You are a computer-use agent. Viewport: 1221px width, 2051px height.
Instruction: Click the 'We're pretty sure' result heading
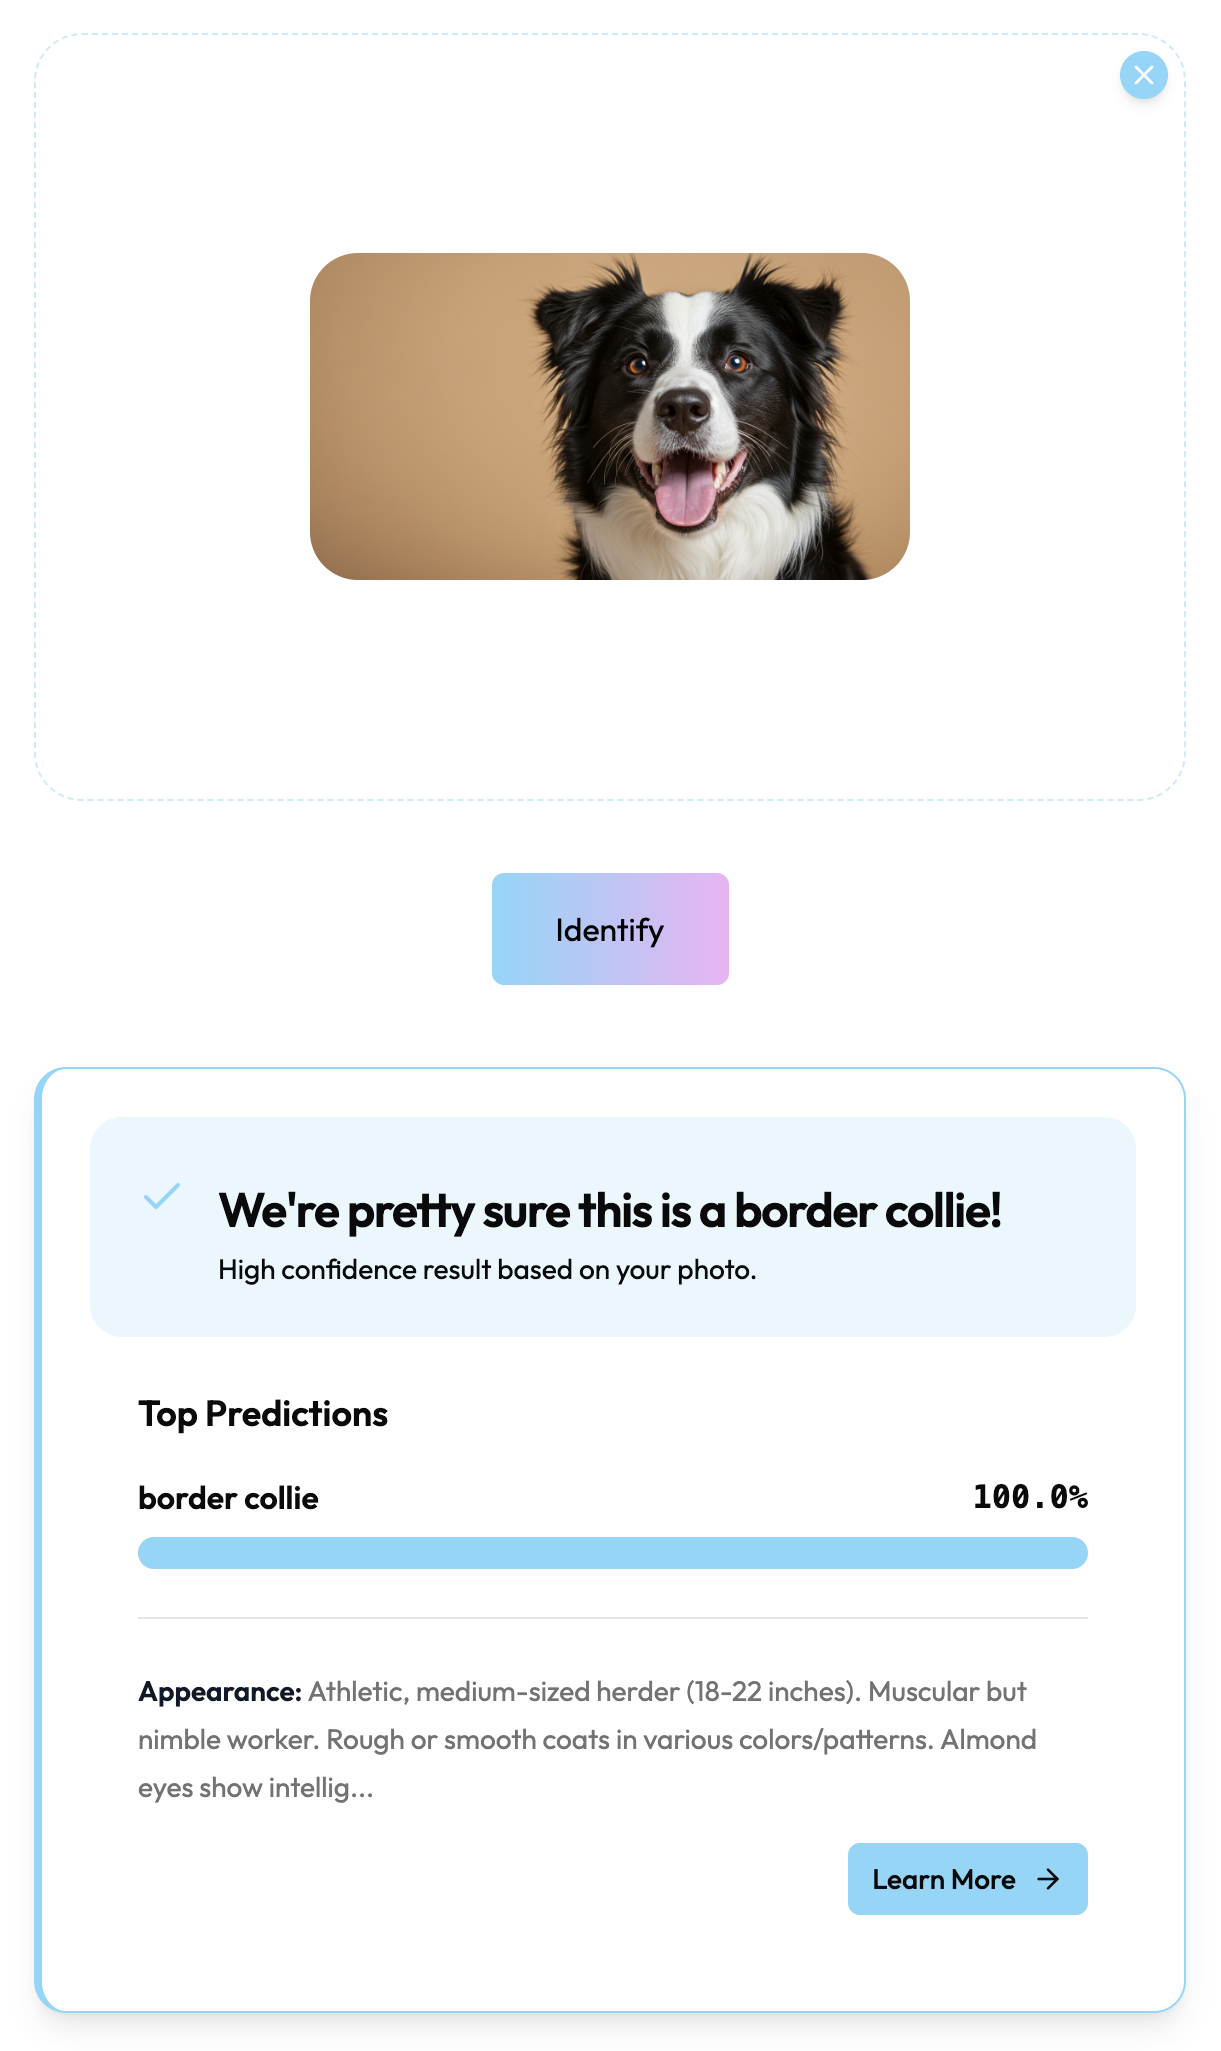(613, 1210)
